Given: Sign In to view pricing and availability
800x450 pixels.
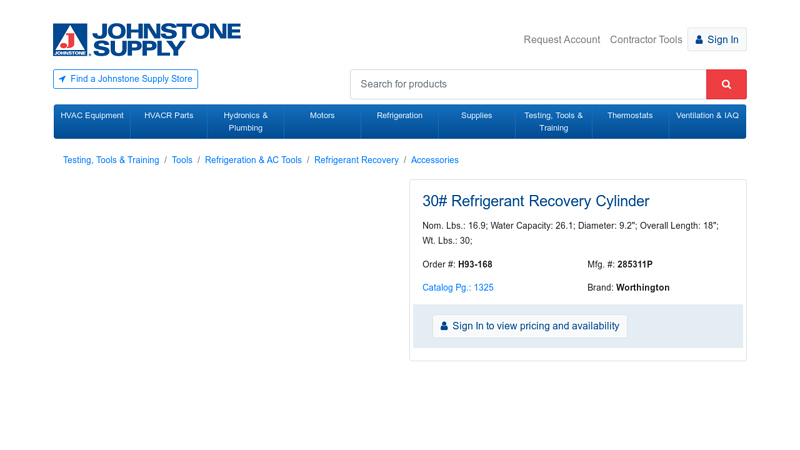Looking at the screenshot, I should tap(530, 326).
